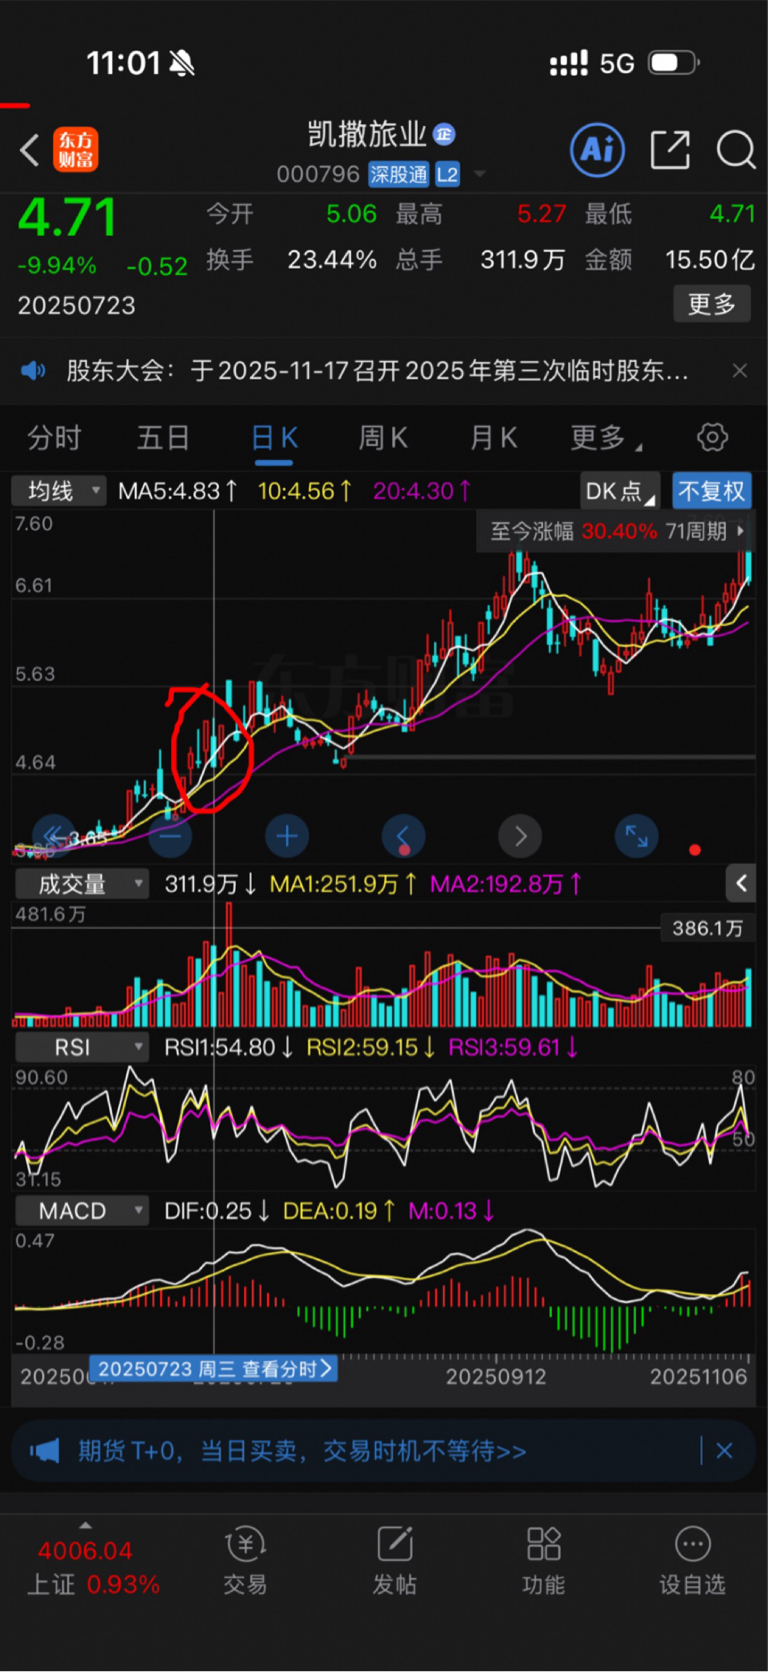Expand chart to fullscreen
The width and height of the screenshot is (768, 1672).
[x=636, y=836]
